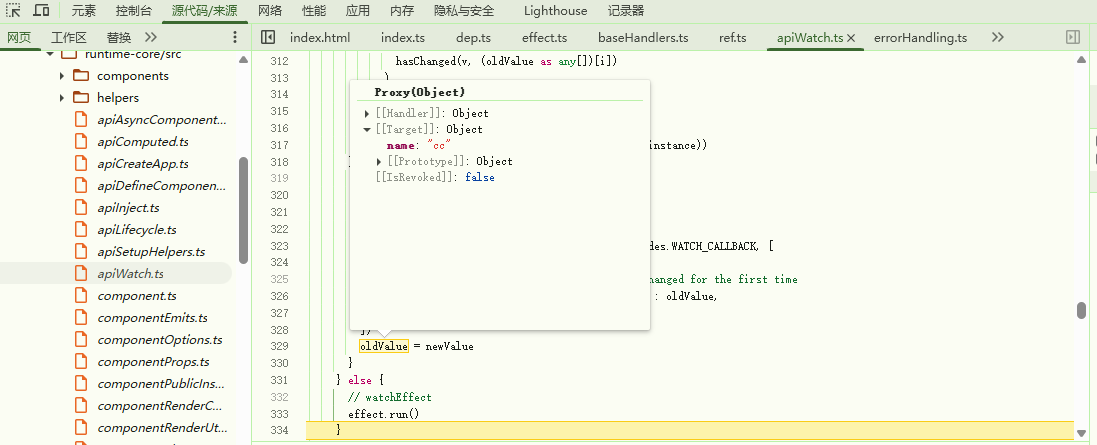Open the 隐私与安全 panel tab
Screen dimensions: 1097x445
pos(464,10)
